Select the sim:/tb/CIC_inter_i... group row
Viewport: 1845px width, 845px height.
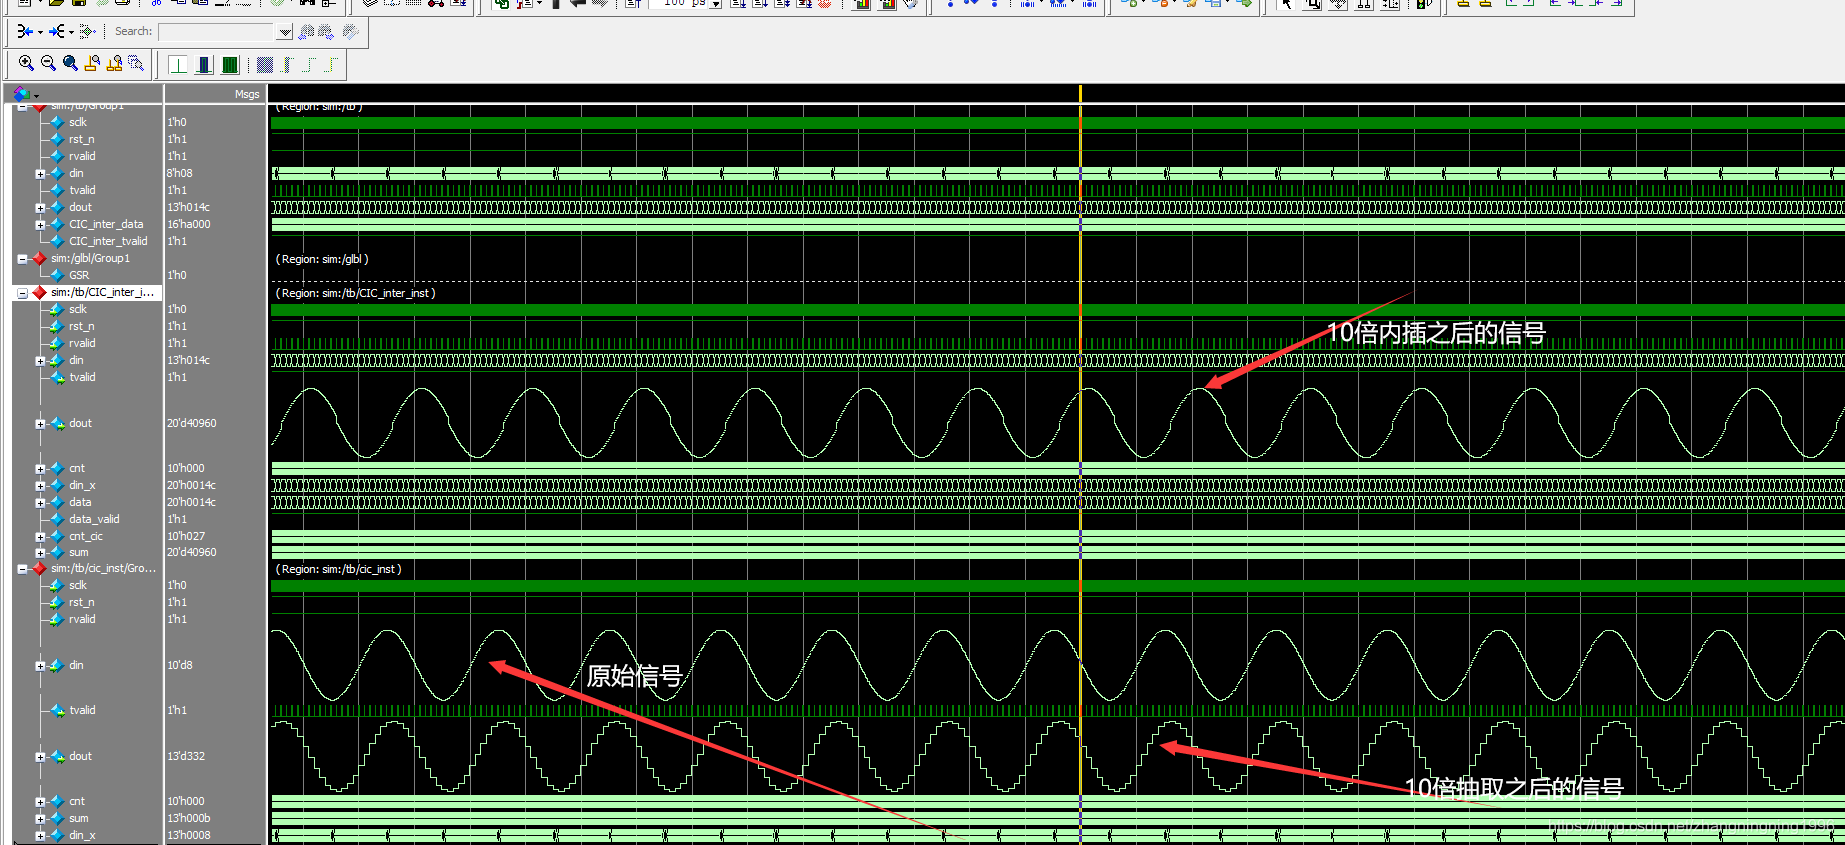pos(102,292)
